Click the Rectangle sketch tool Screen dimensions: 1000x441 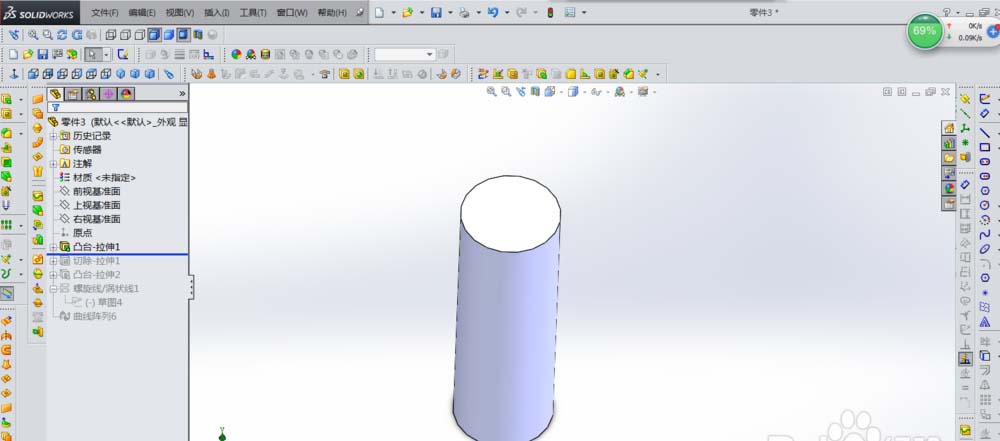coord(985,147)
